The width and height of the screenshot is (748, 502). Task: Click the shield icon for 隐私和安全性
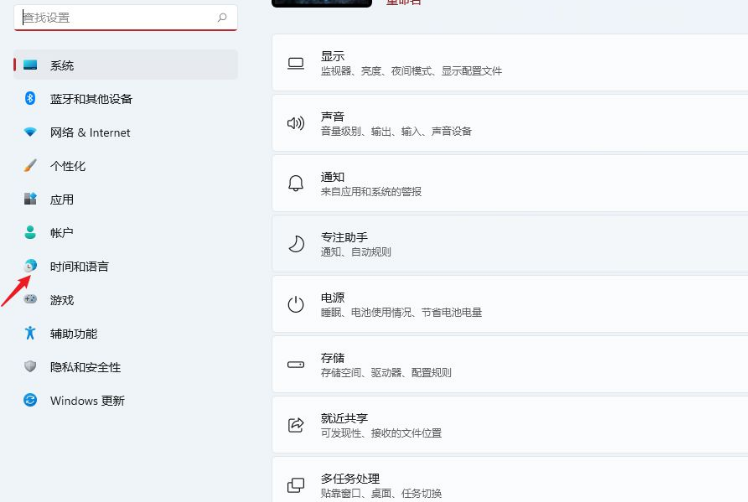(30, 367)
